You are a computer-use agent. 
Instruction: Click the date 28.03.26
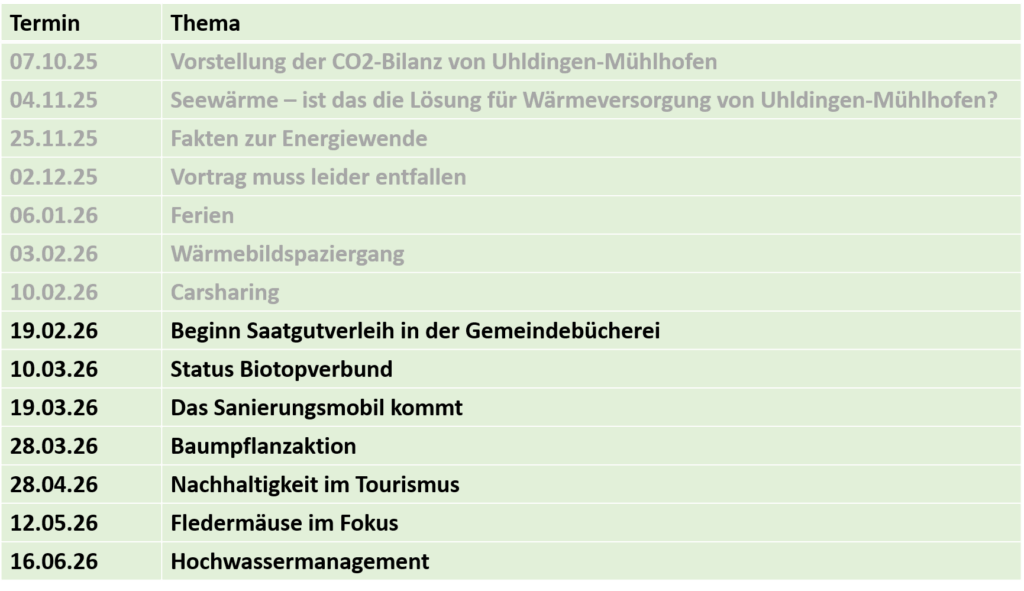click(54, 446)
